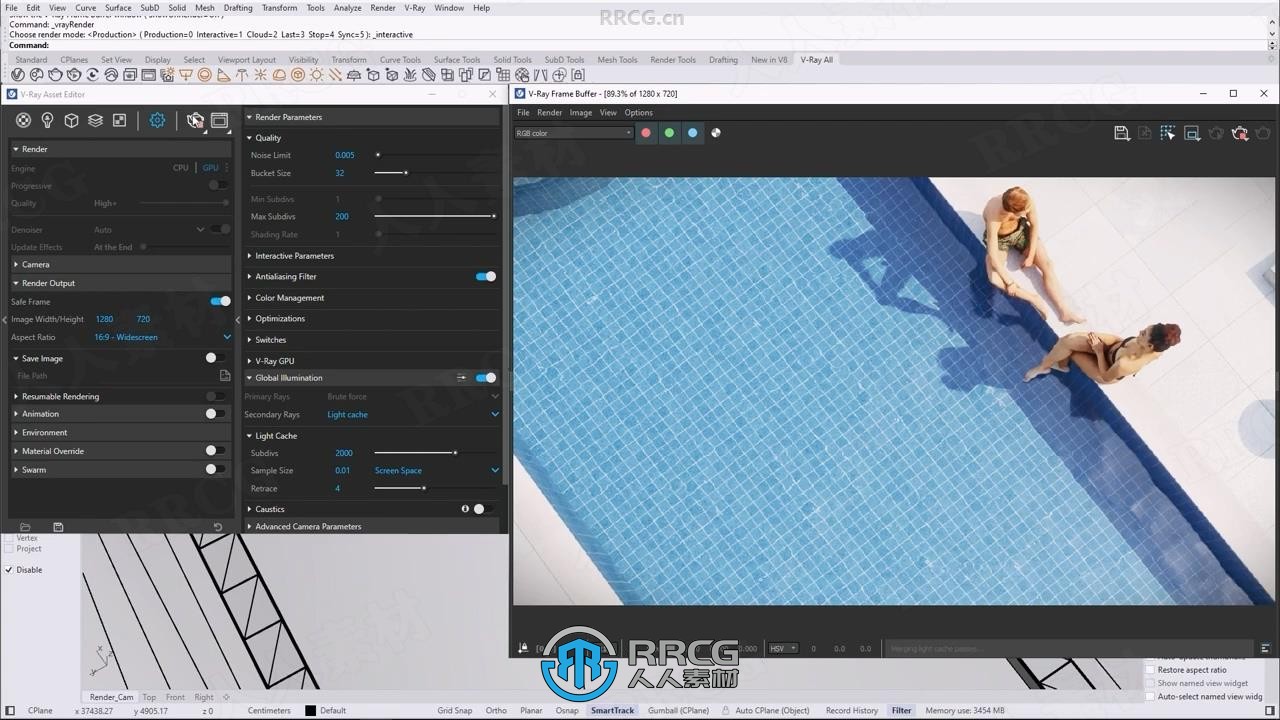Open the Sample Size Screen Space dropdown
Viewport: 1280px width, 720px height.
(x=436, y=470)
